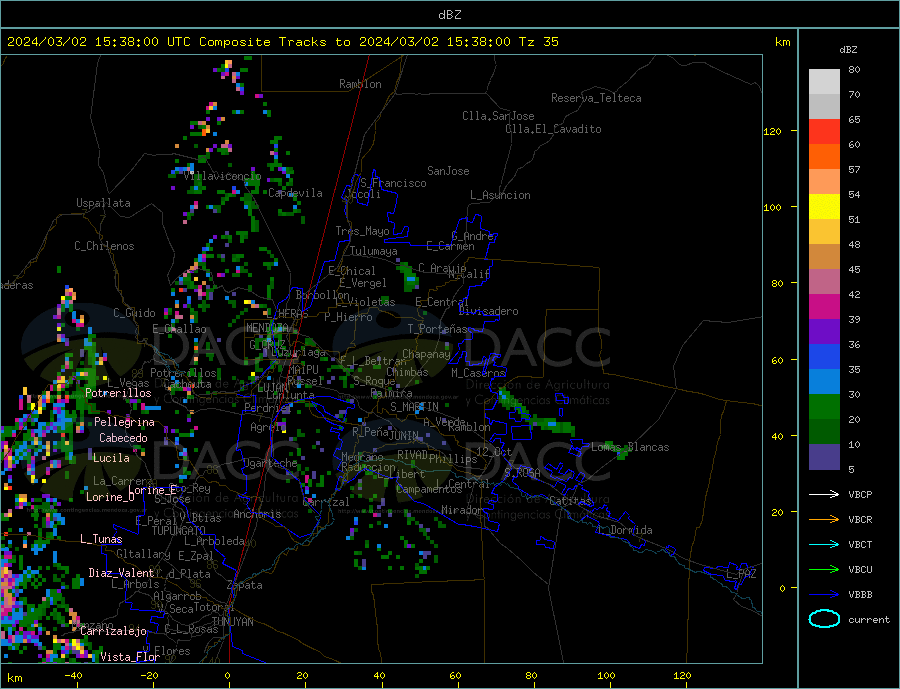The image size is (900, 689).
Task: Select the red 65 dBZ color swatch
Action: pos(824,131)
